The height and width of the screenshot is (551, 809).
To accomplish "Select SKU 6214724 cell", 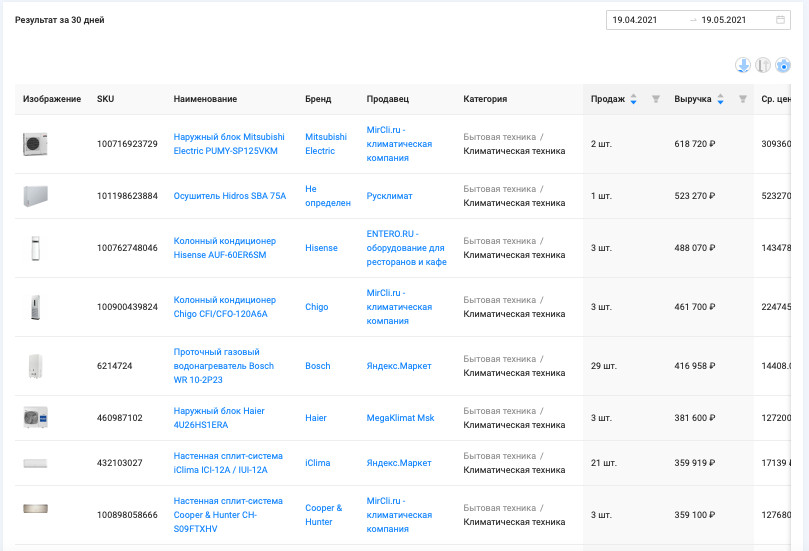I will pos(115,366).
